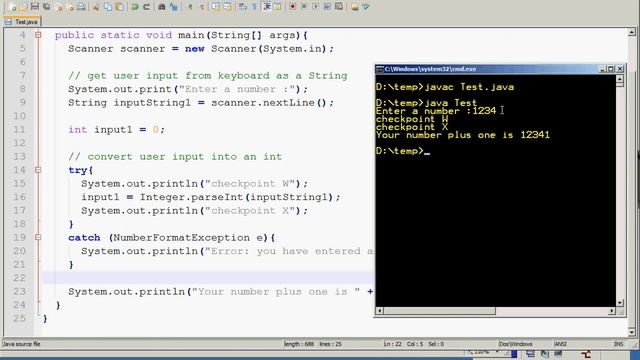
Task: Minimize the cmd.exe window
Action: tap(603, 69)
